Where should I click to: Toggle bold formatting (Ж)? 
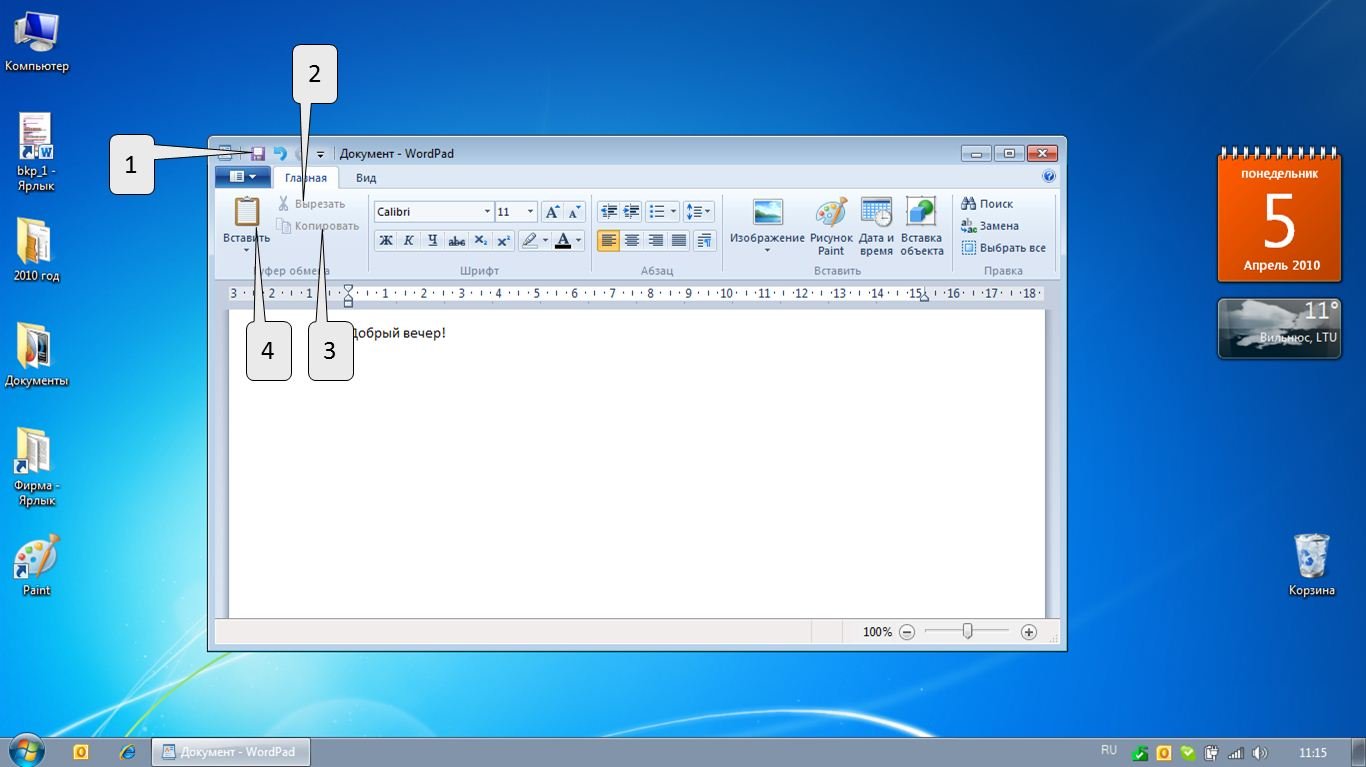pyautogui.click(x=385, y=240)
